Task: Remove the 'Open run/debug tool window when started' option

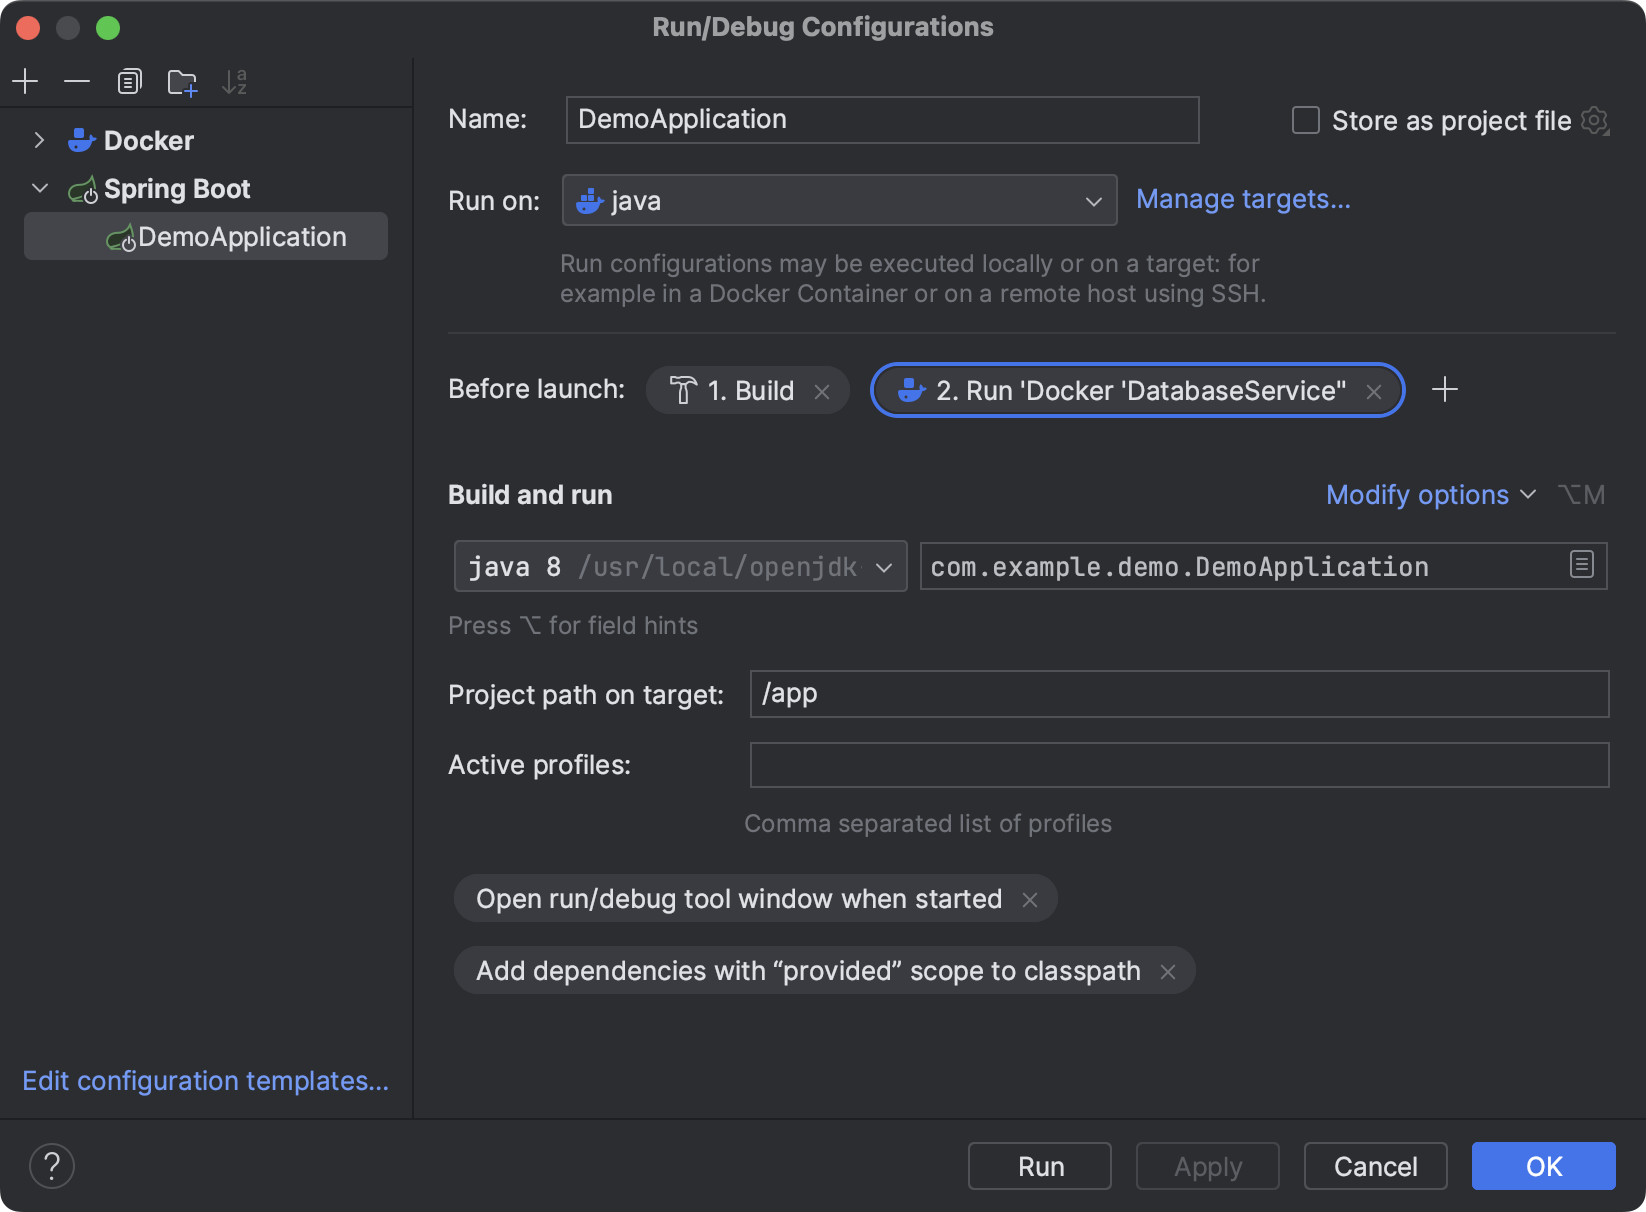Action: click(x=1031, y=898)
